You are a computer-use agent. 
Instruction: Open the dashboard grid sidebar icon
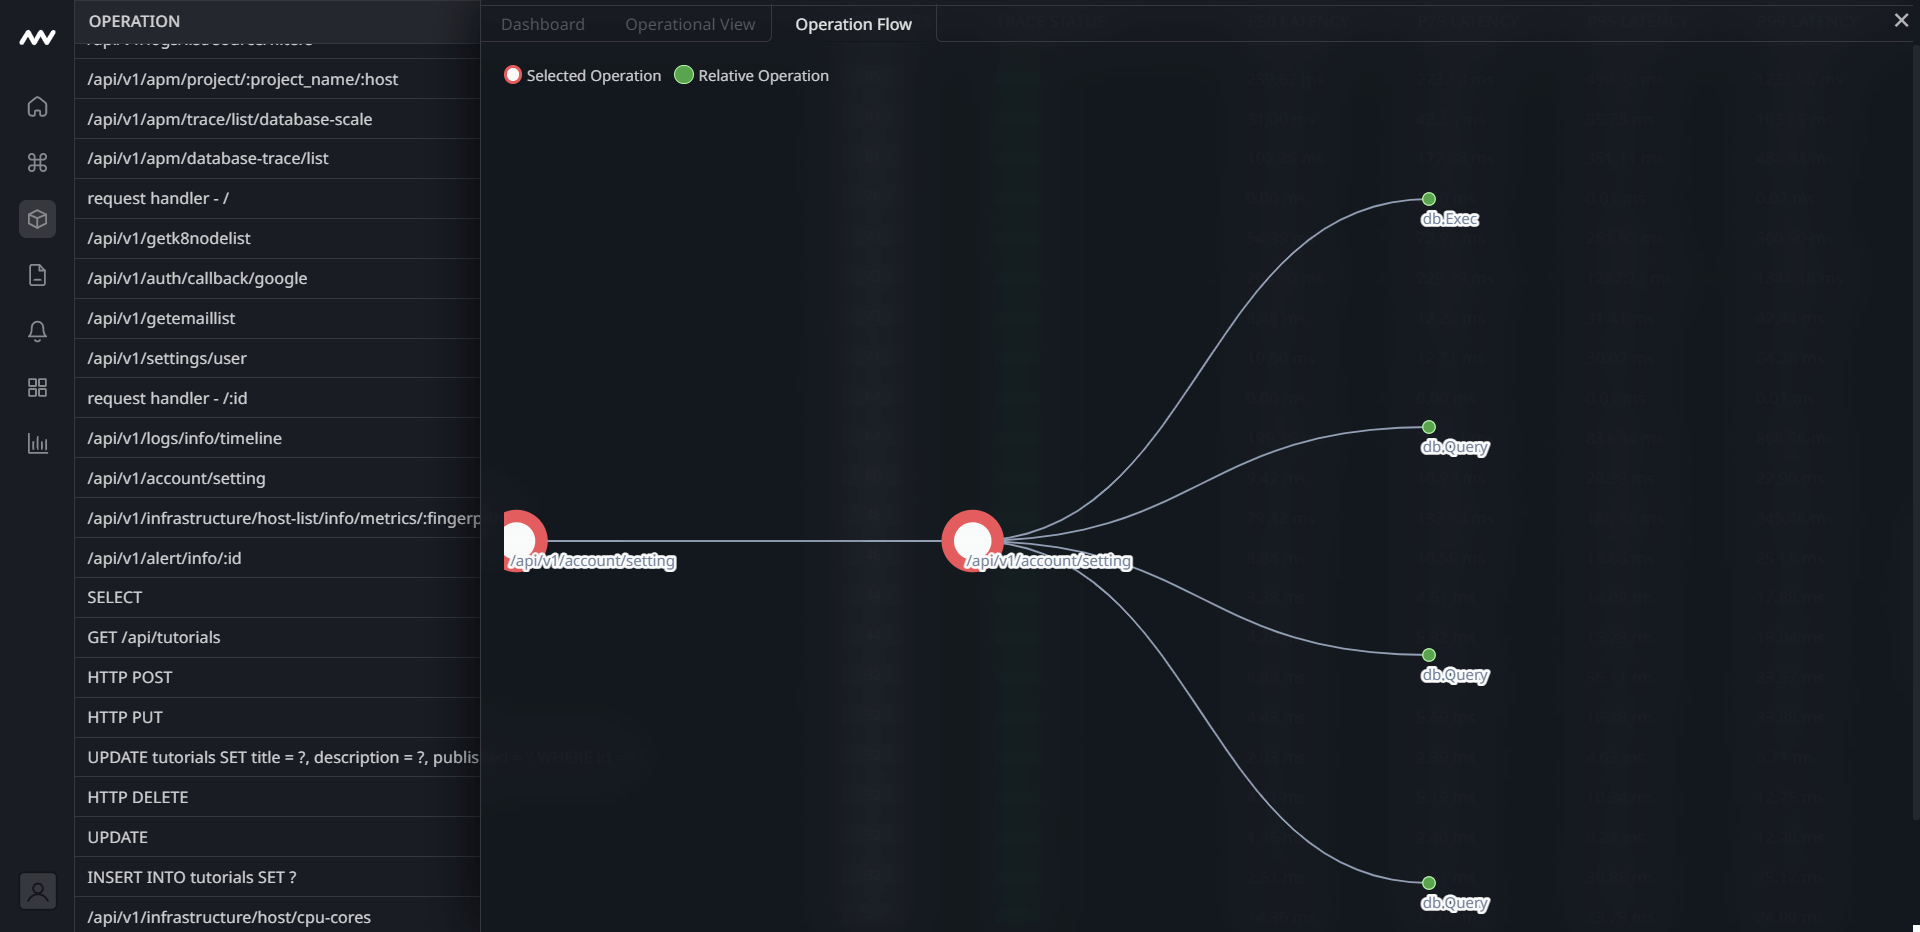[37, 387]
